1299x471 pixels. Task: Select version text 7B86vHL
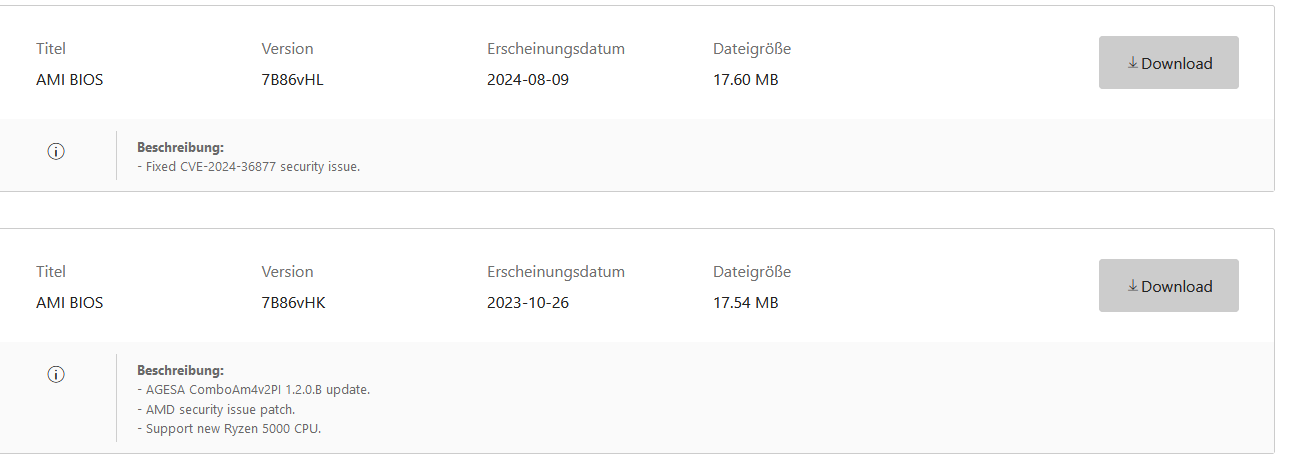(292, 80)
